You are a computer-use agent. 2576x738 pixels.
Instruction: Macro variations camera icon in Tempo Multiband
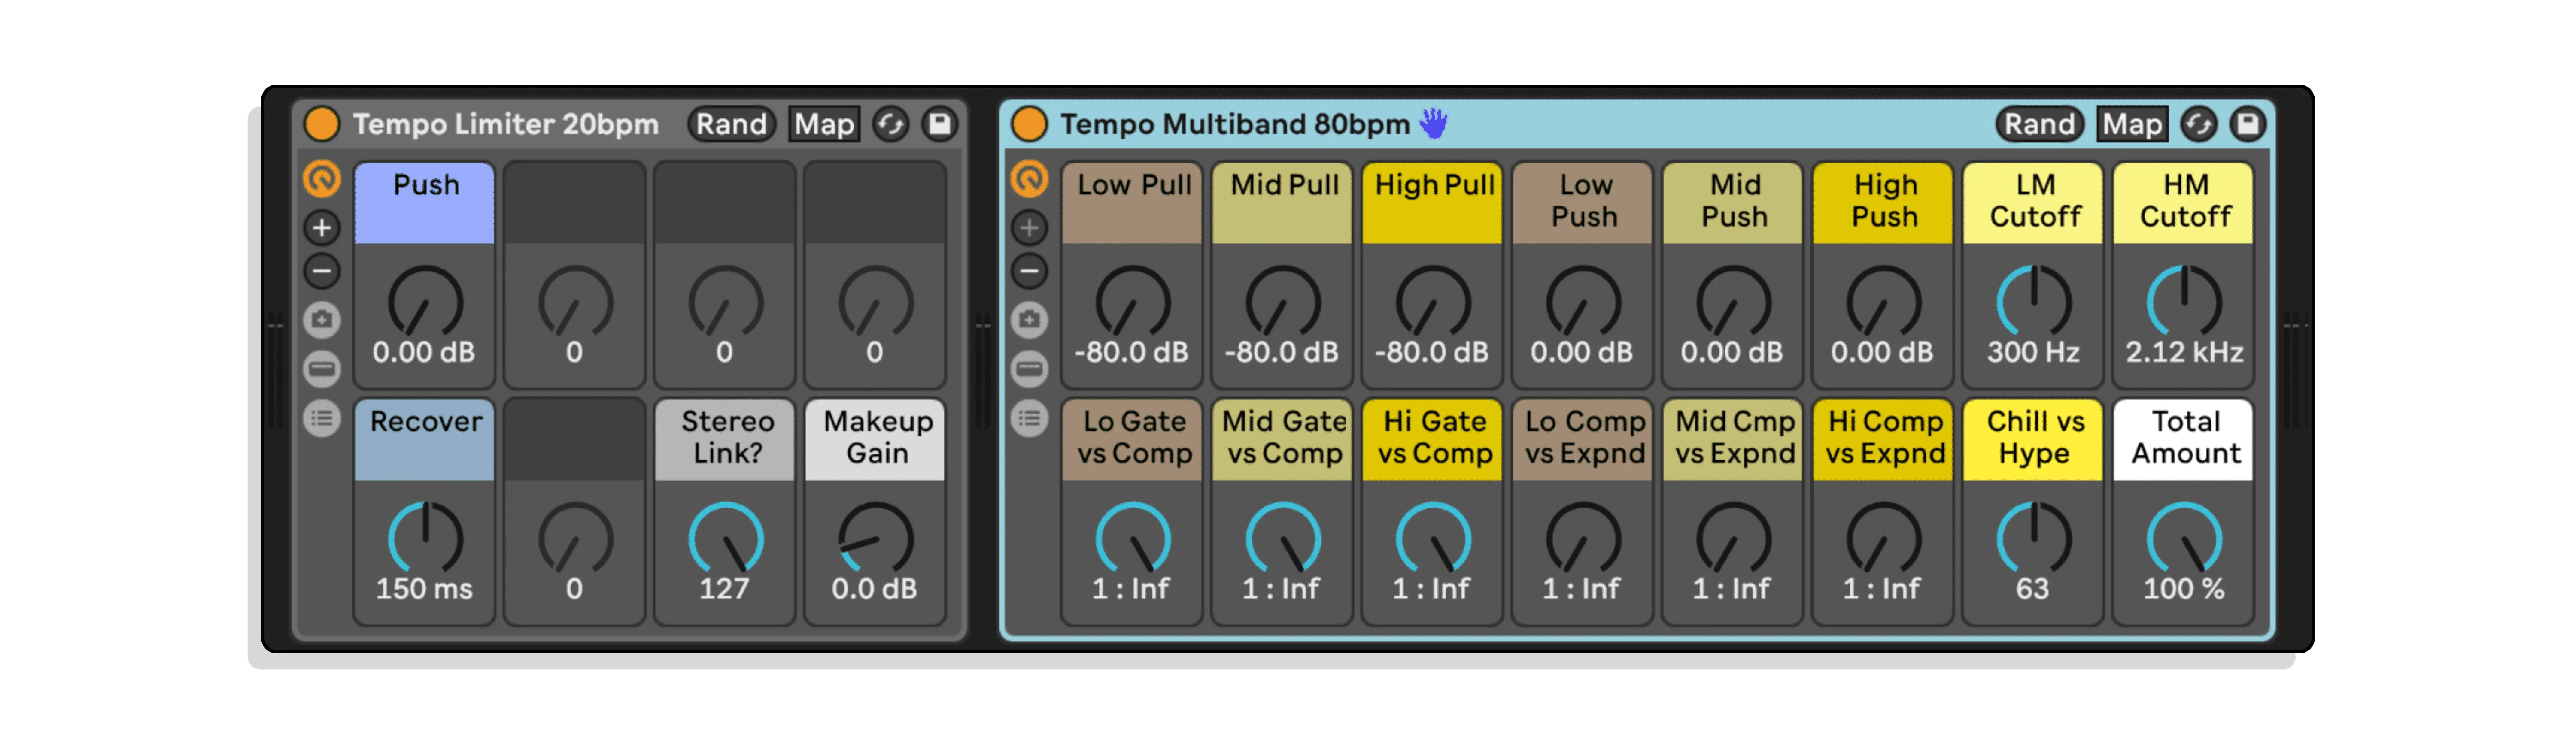1029,320
